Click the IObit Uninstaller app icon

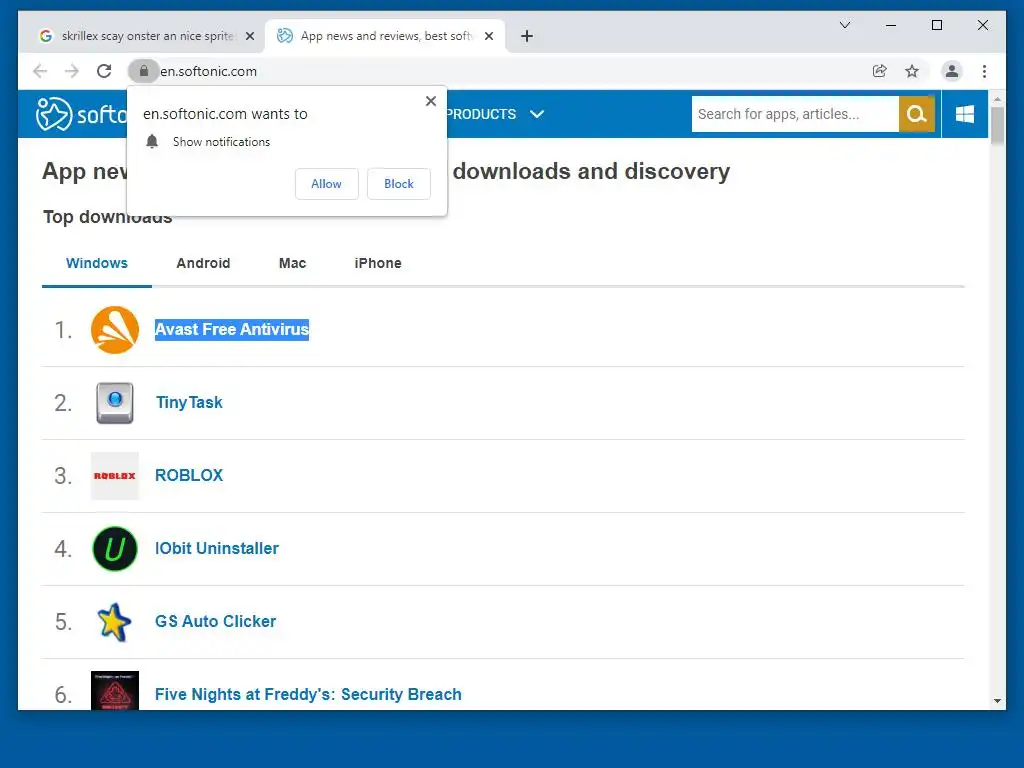(x=114, y=549)
